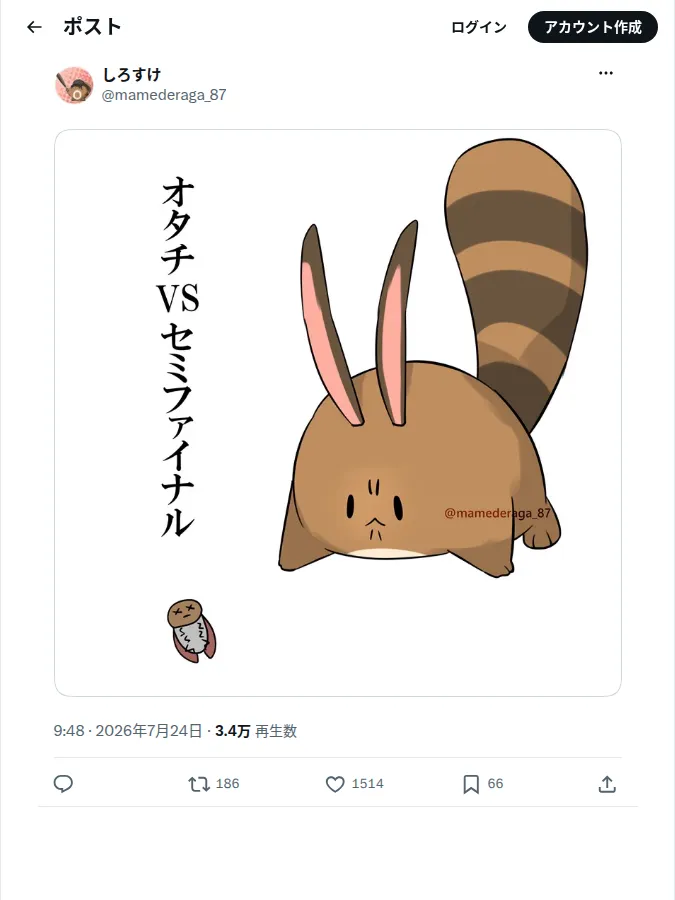Click the ログイン button
Screen dimensions: 675x900
pos(479,27)
